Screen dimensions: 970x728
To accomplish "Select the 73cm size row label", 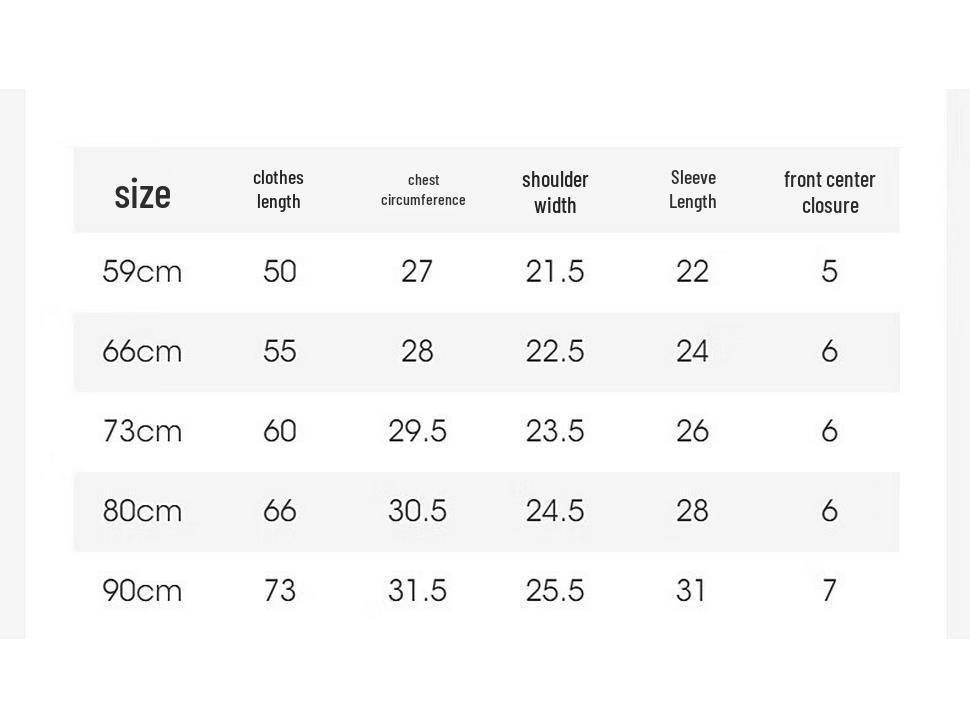I will 142,431.
